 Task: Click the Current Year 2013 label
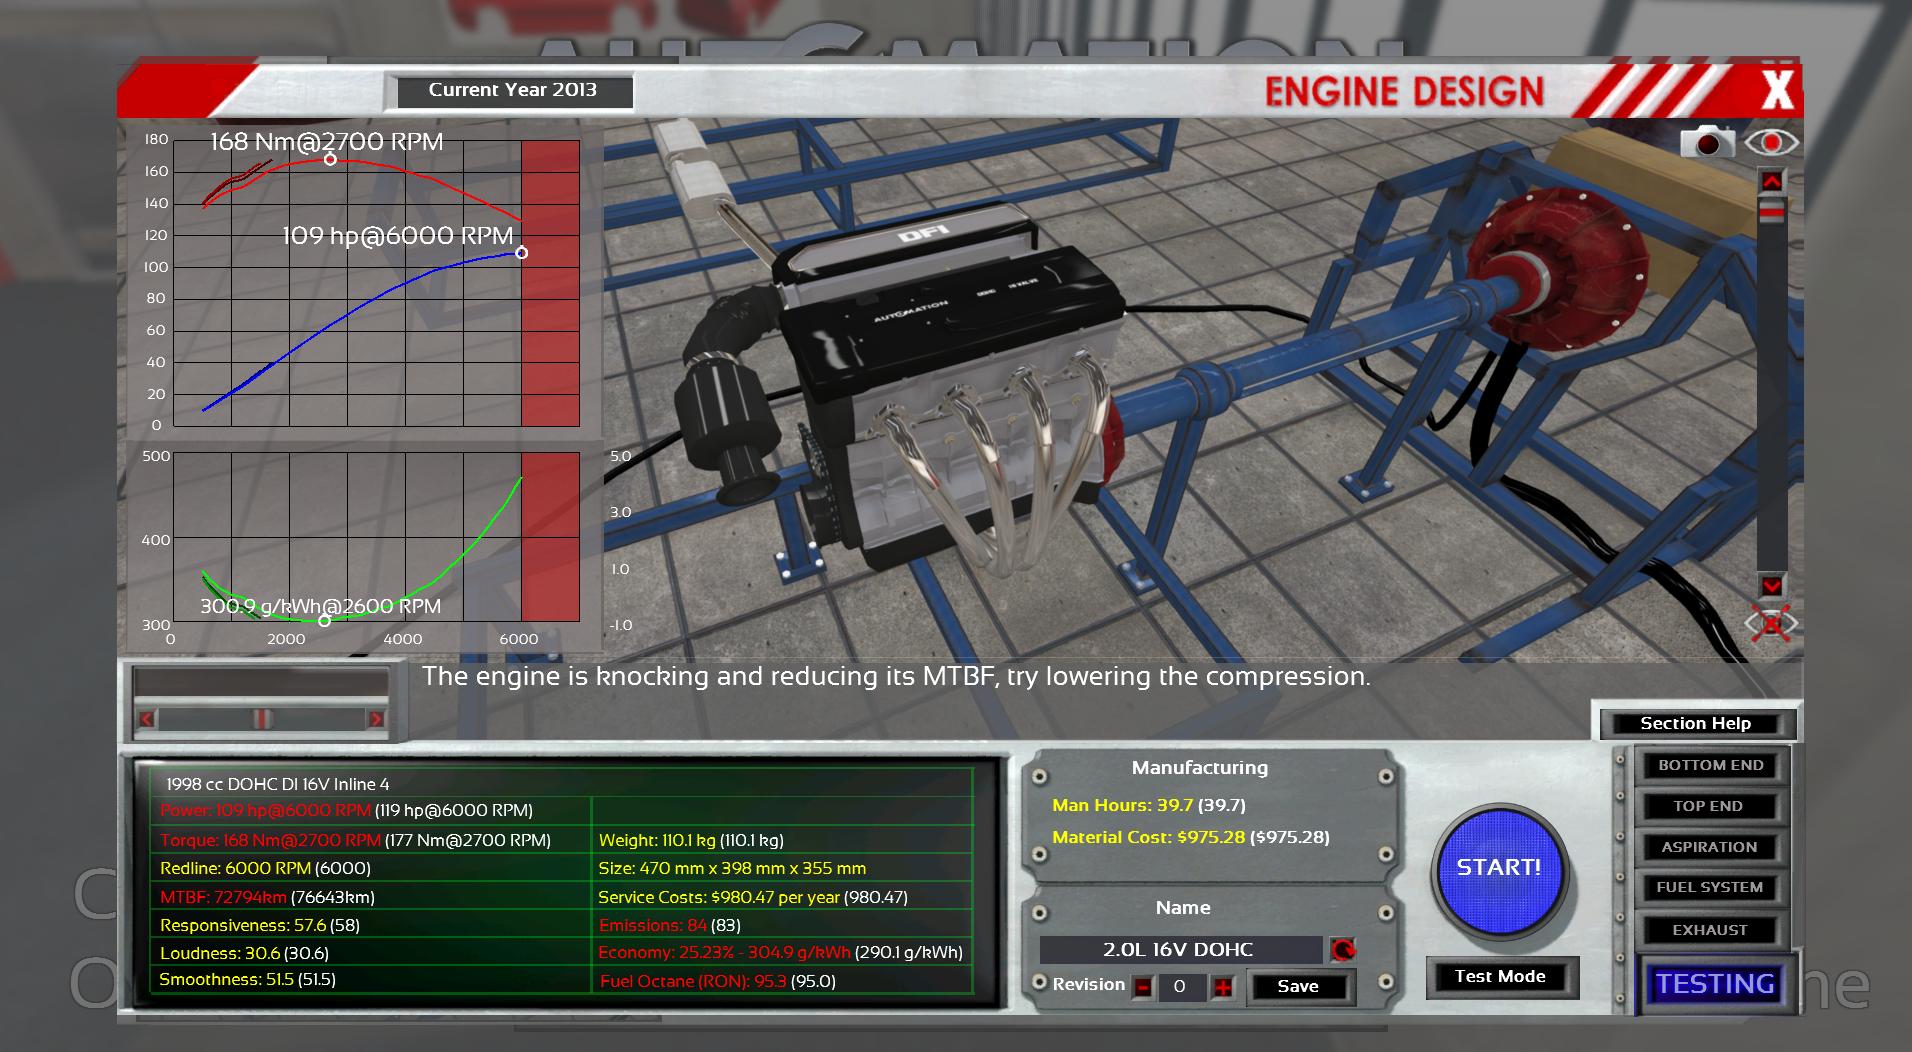[x=513, y=90]
